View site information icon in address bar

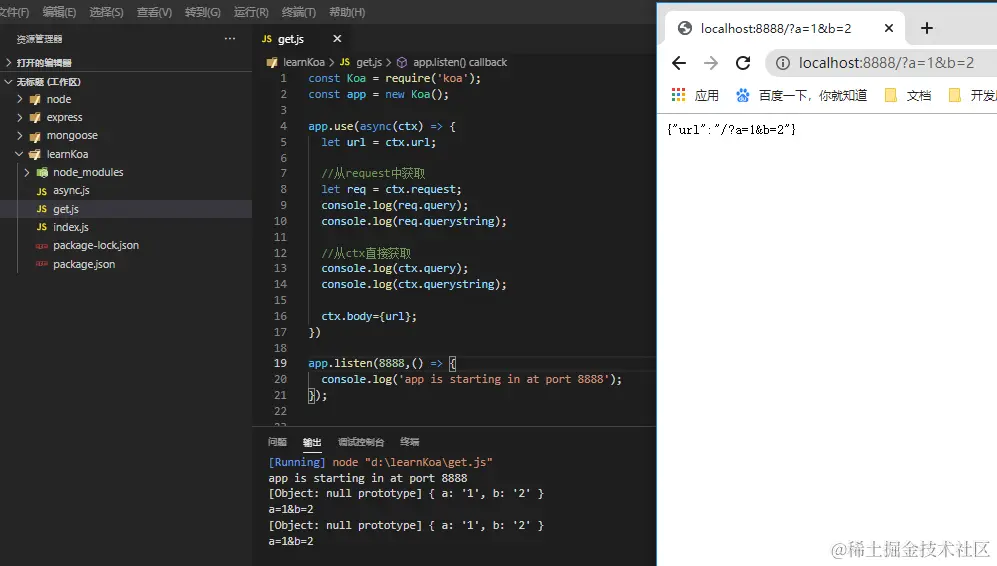783,63
